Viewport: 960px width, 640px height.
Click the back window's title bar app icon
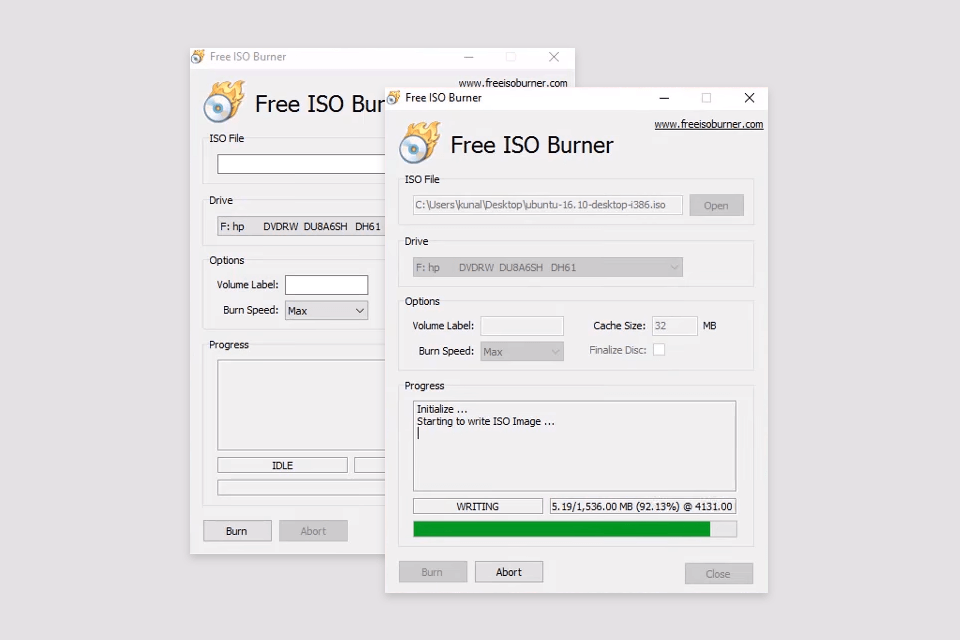(198, 57)
